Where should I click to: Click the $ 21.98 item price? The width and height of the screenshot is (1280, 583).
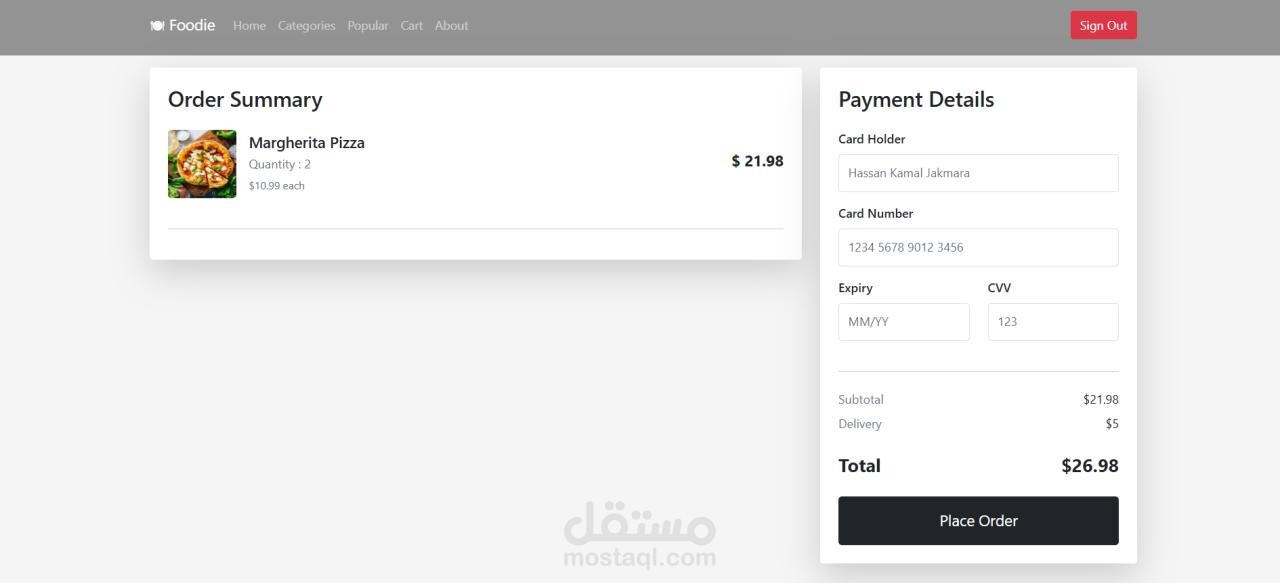click(757, 161)
